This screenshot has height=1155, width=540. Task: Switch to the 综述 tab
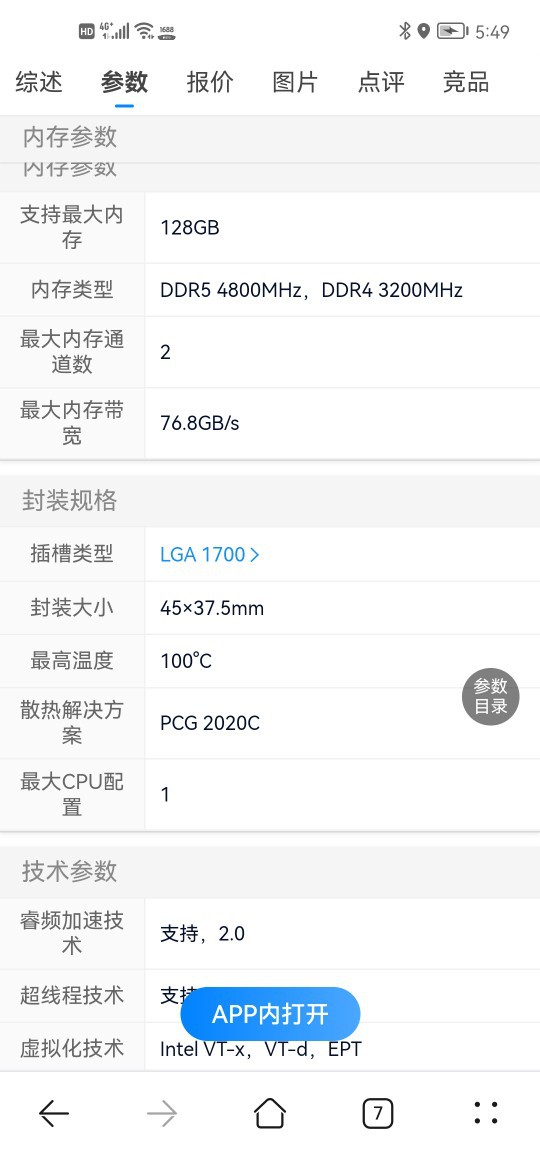coord(39,82)
